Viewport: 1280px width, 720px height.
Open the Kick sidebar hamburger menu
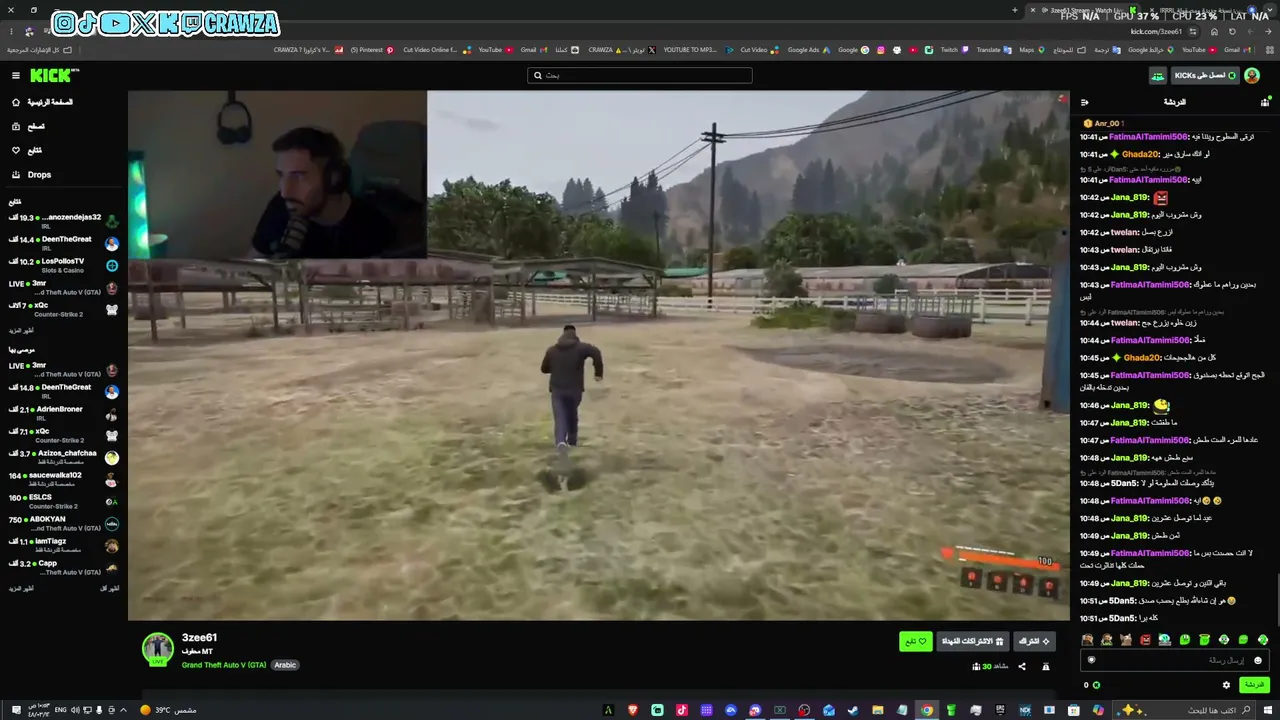tap(16, 75)
